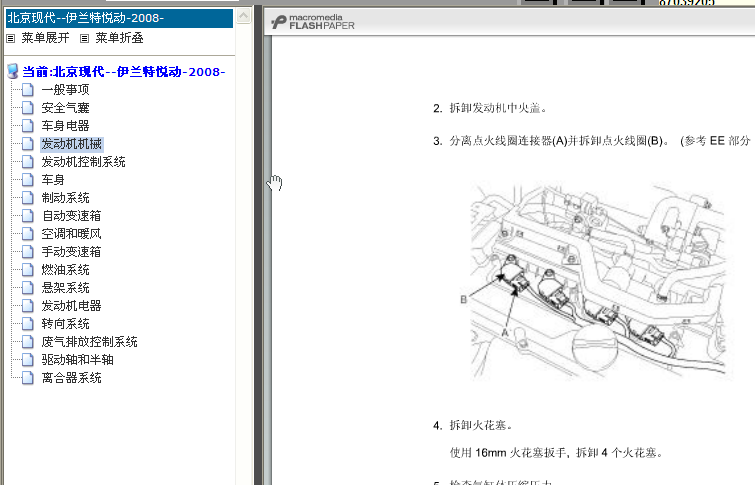Screen dimensions: 755x485
Task: Open the 发动机电器 tree item
Action: [71, 306]
